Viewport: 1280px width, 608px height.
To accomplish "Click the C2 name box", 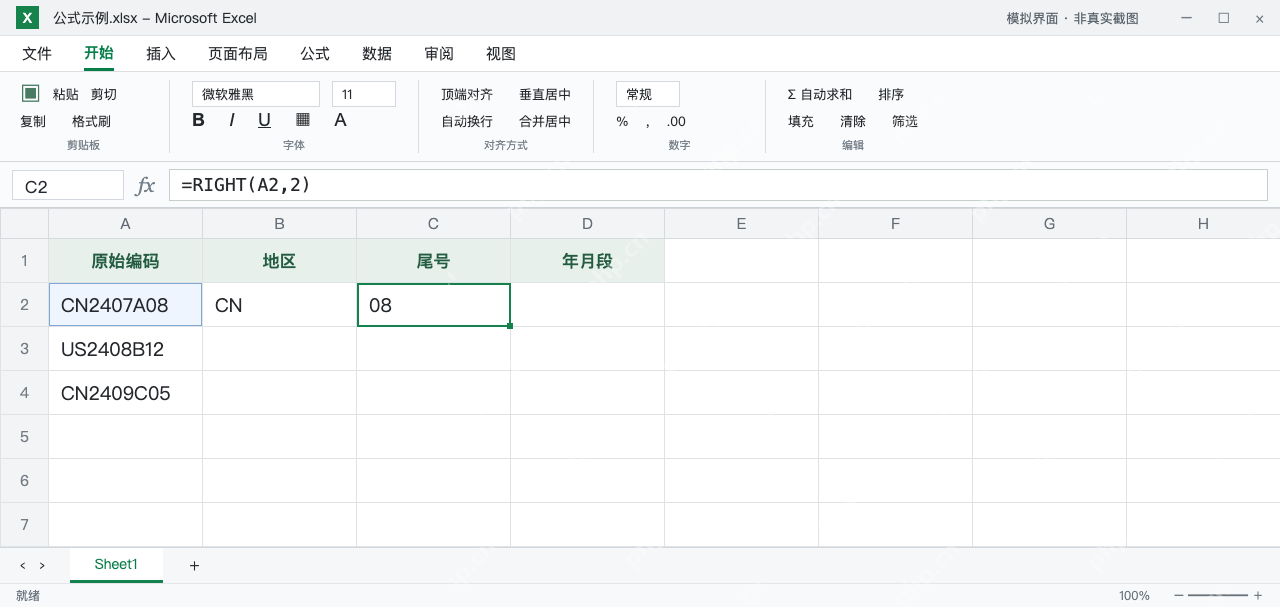I will coord(68,186).
